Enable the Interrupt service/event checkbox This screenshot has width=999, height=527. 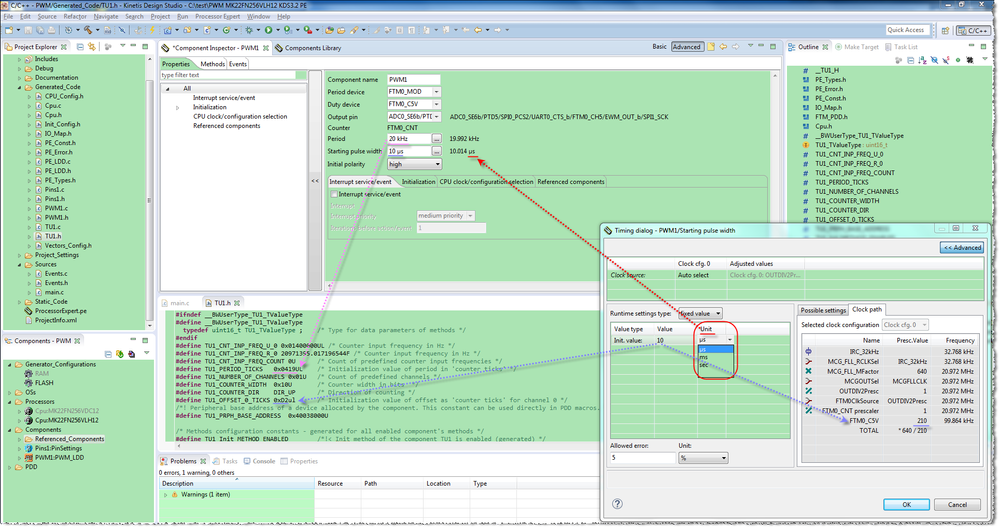[335, 194]
